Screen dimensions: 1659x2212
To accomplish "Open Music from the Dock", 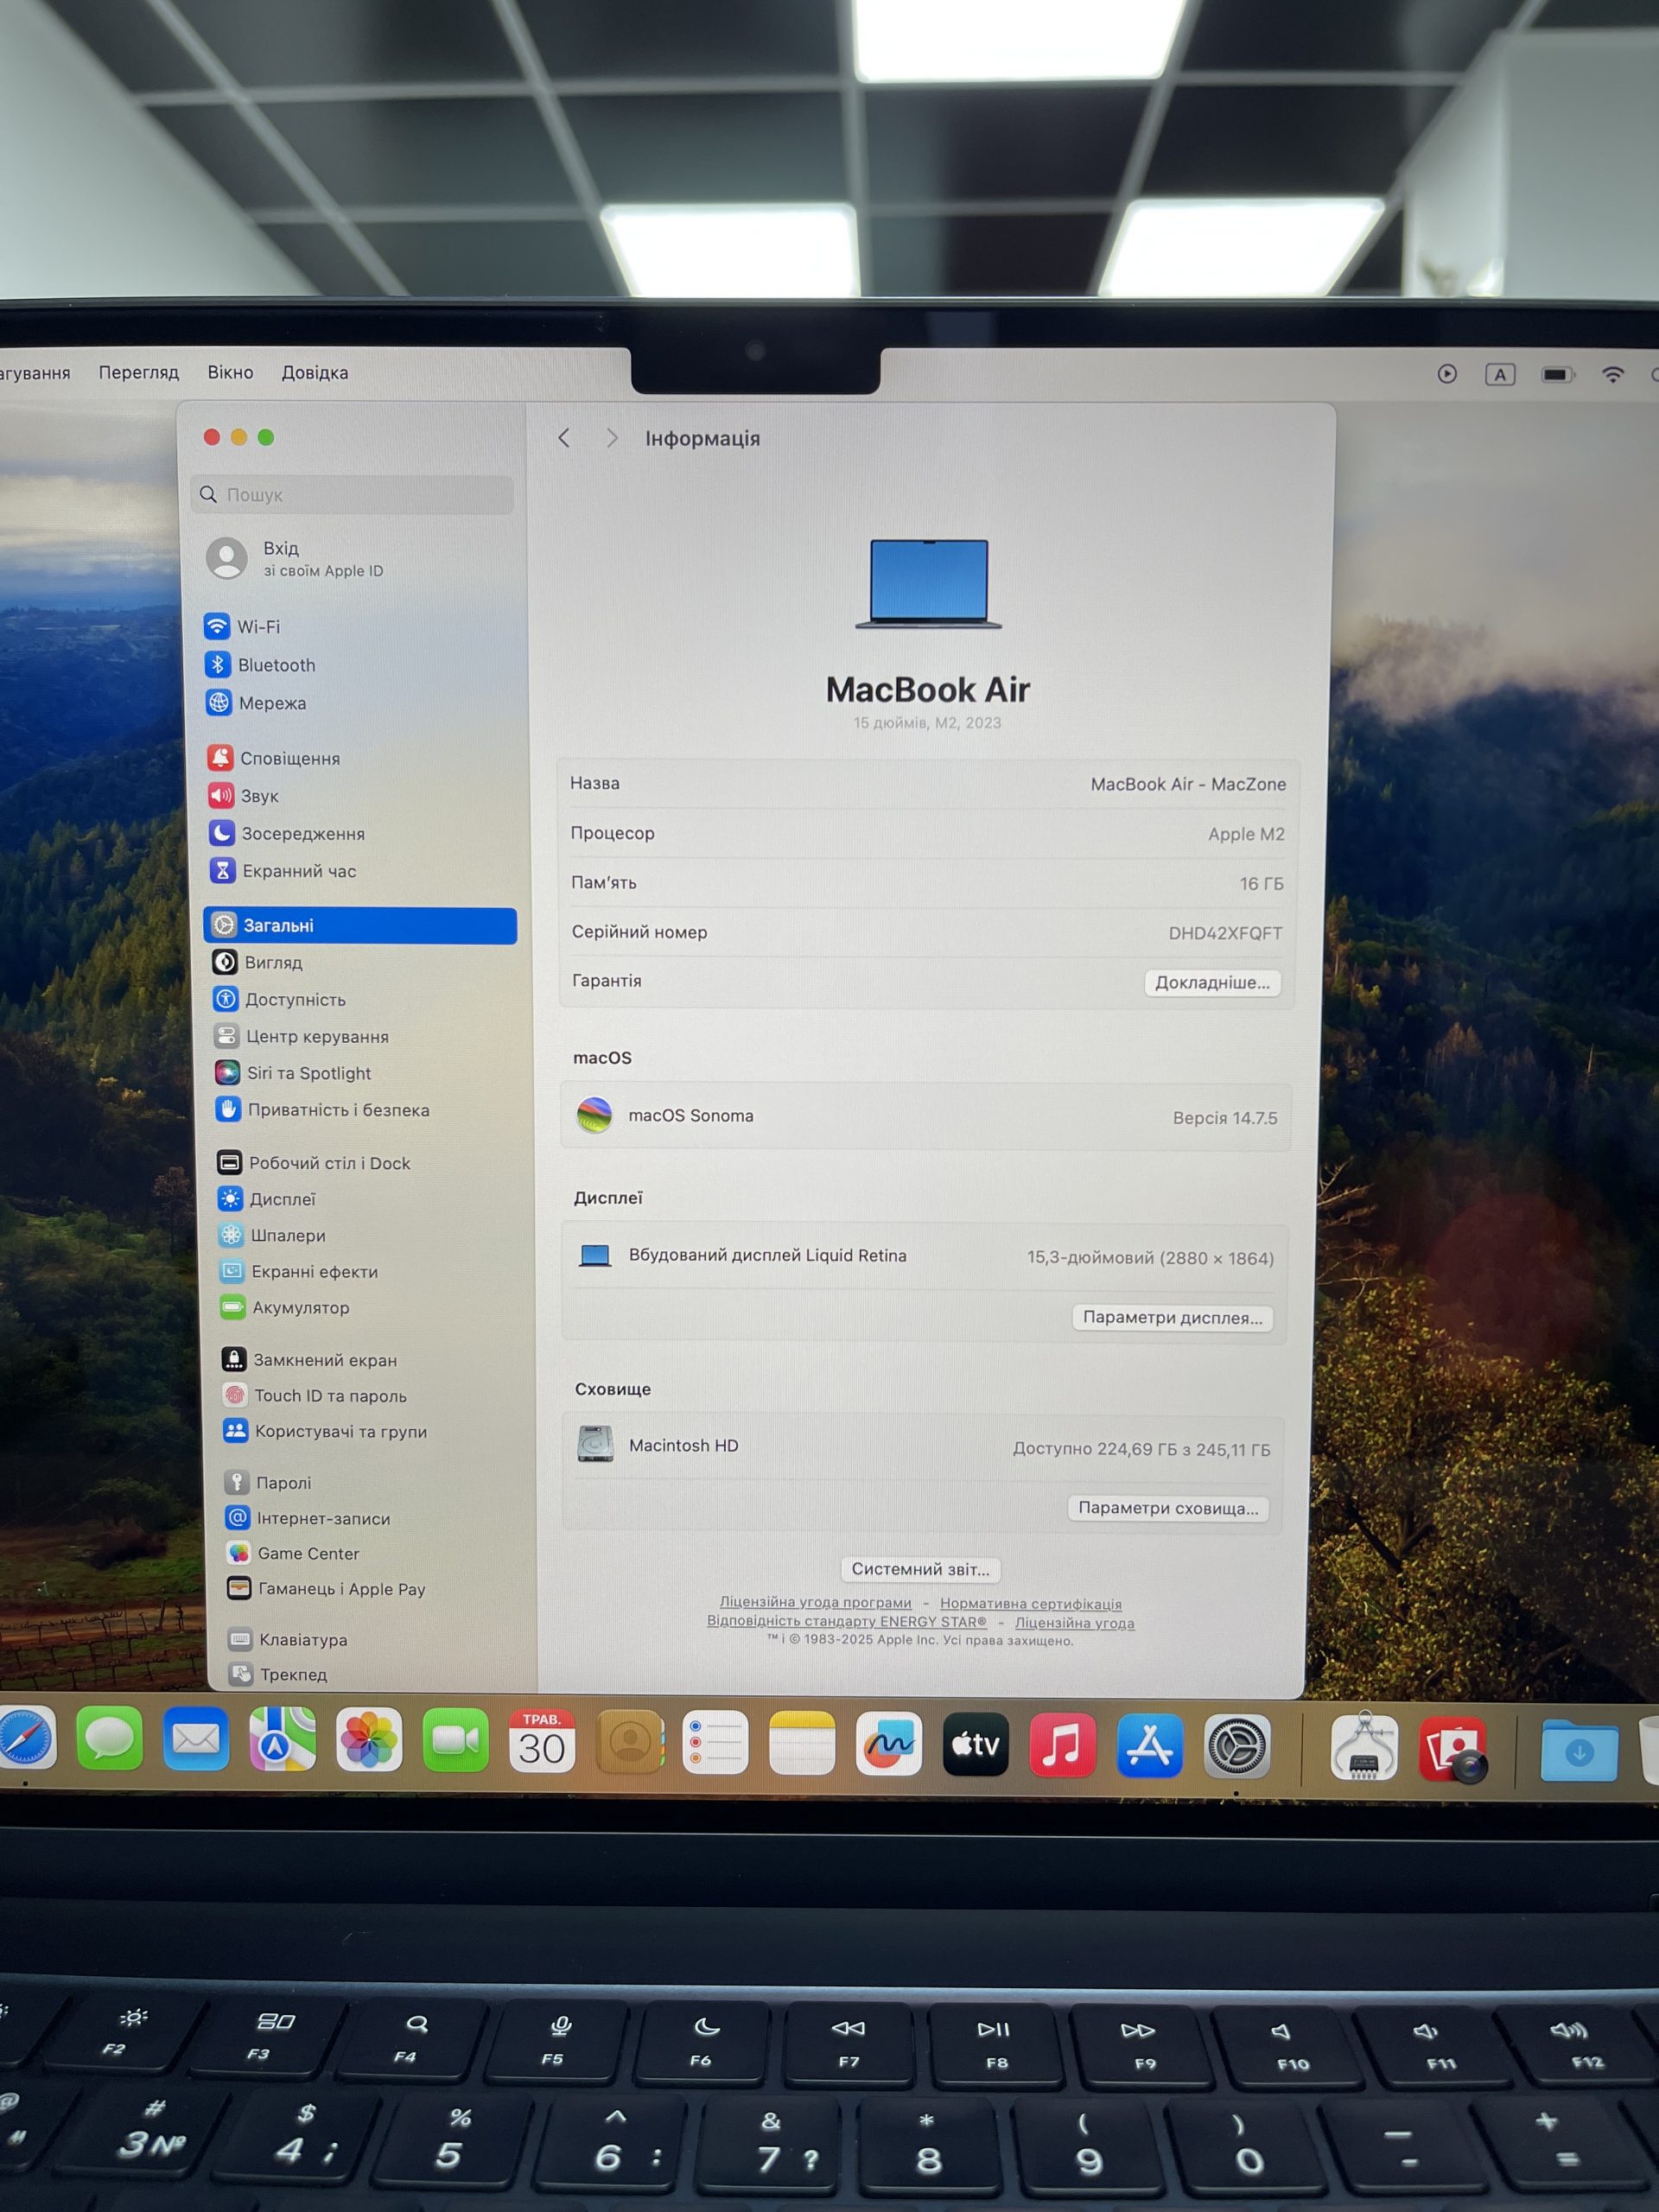I will coord(1062,1745).
